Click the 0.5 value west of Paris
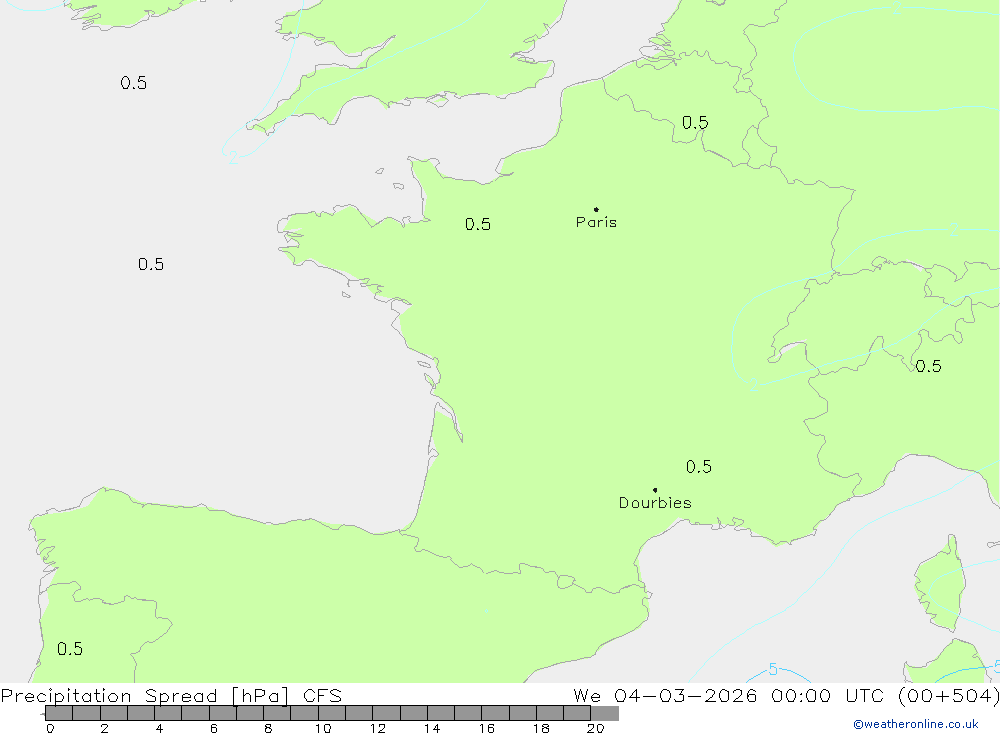Image resolution: width=1000 pixels, height=733 pixels. (478, 225)
